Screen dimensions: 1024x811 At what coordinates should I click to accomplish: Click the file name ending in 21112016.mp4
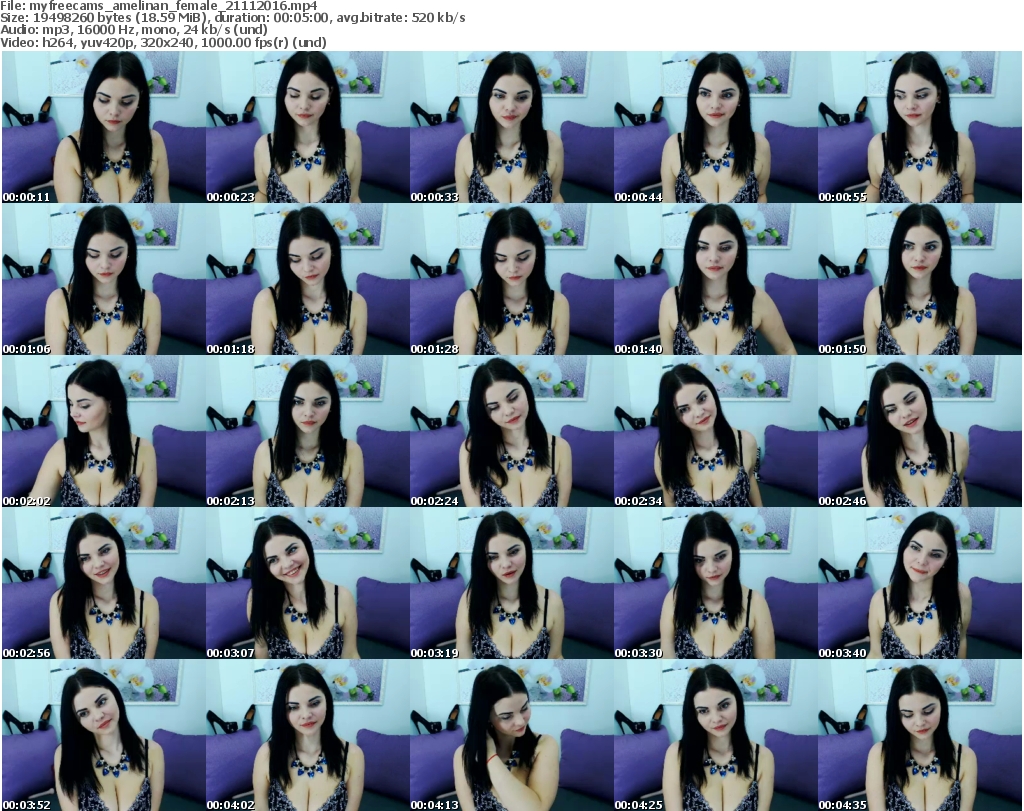click(173, 6)
